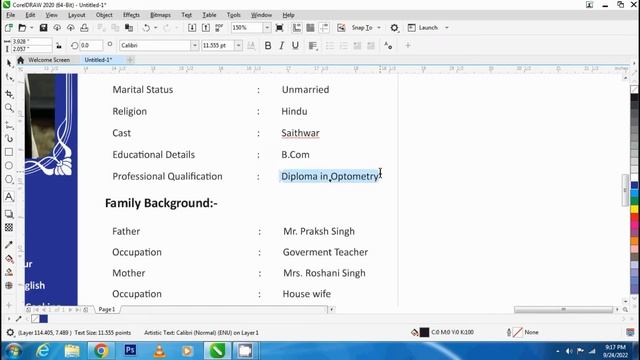Expand the font name dropdown arrow
Screen dimensions: 640x360
click(x=195, y=46)
